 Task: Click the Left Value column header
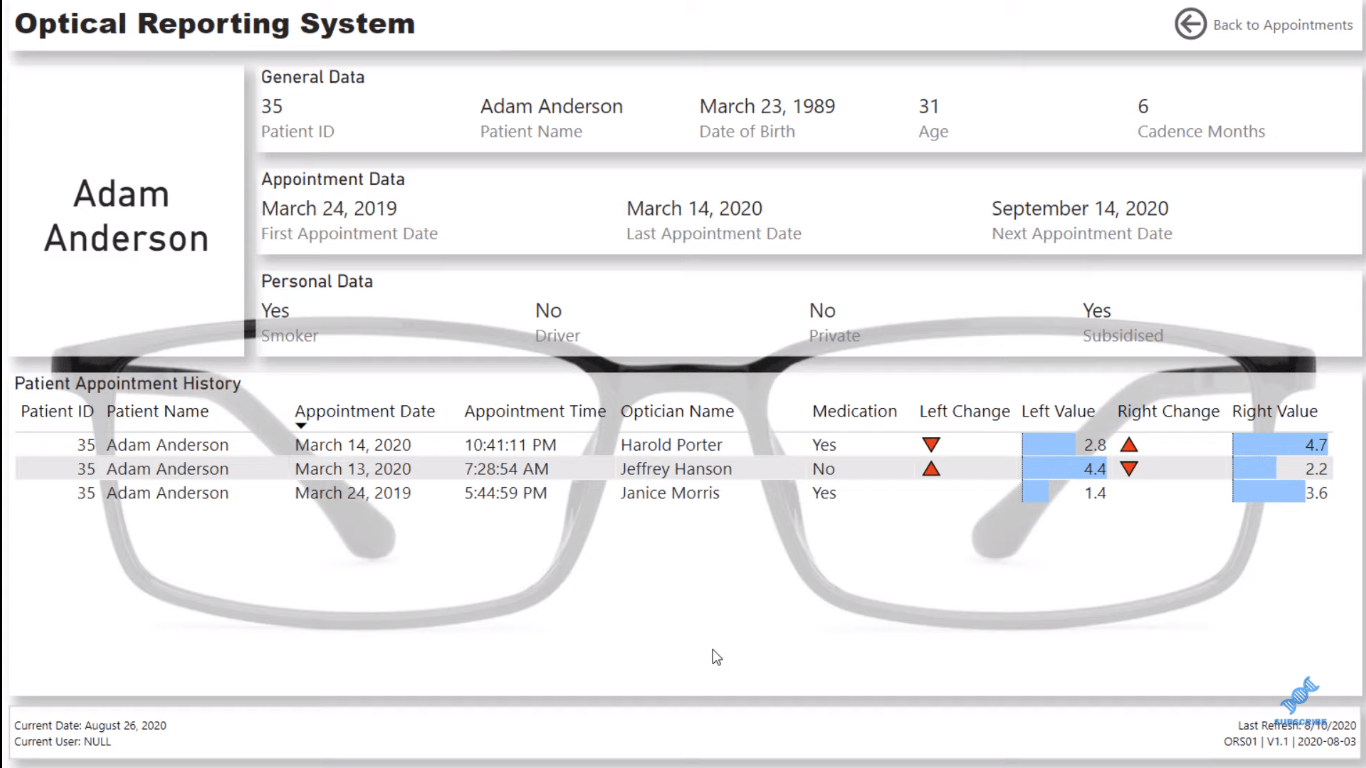coord(1058,411)
